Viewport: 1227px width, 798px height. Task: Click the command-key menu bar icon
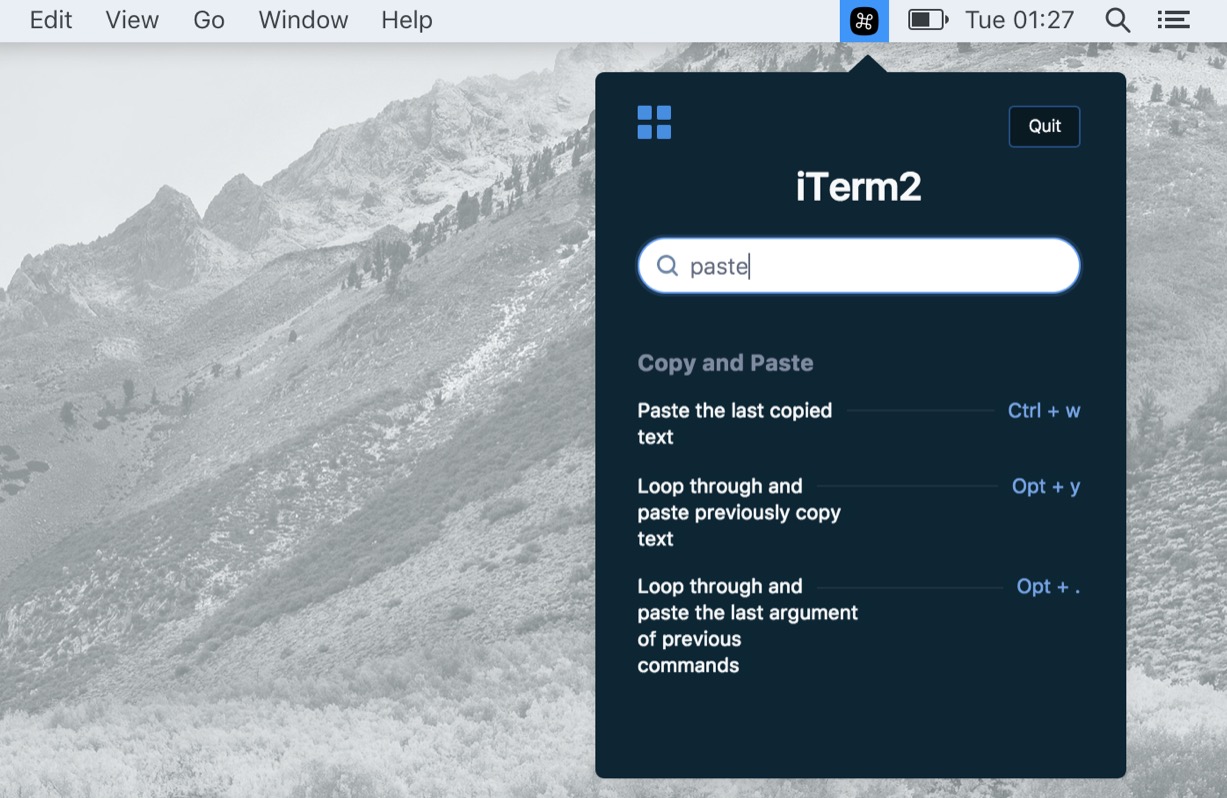coord(864,20)
